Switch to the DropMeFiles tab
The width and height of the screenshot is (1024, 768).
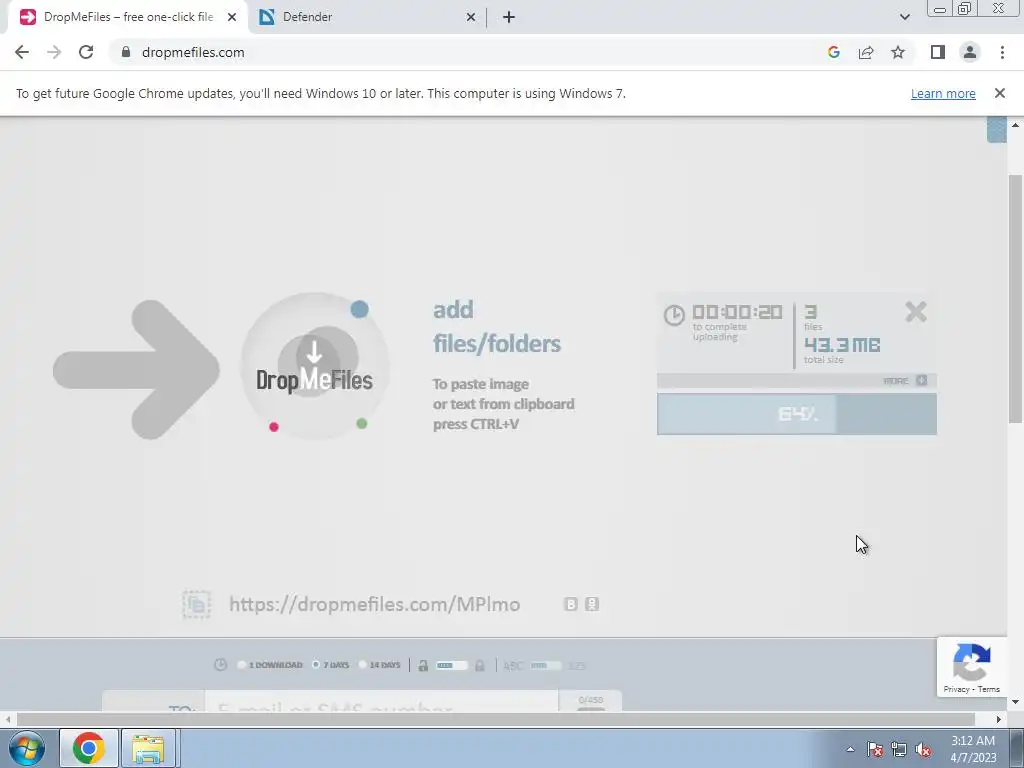click(127, 17)
